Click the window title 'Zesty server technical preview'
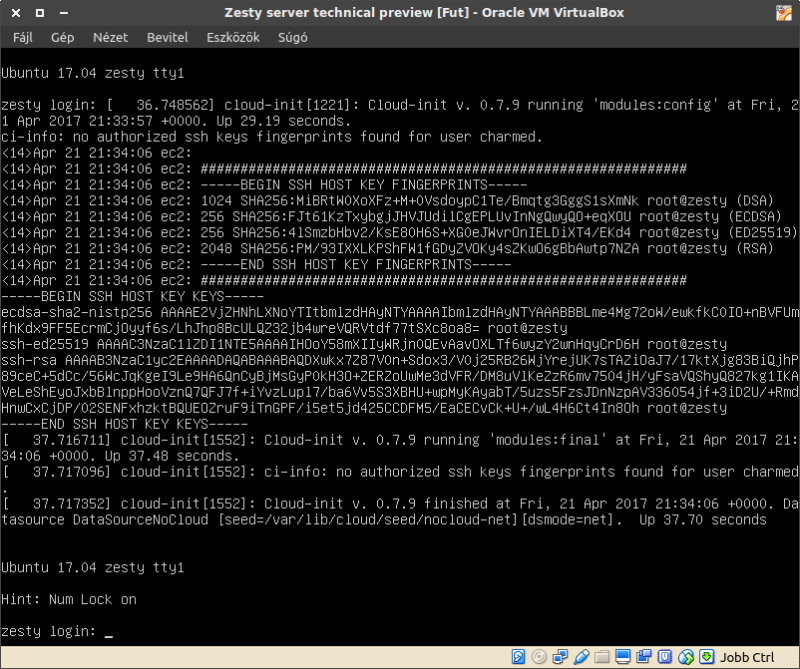The width and height of the screenshot is (800, 669). pyautogui.click(x=329, y=12)
